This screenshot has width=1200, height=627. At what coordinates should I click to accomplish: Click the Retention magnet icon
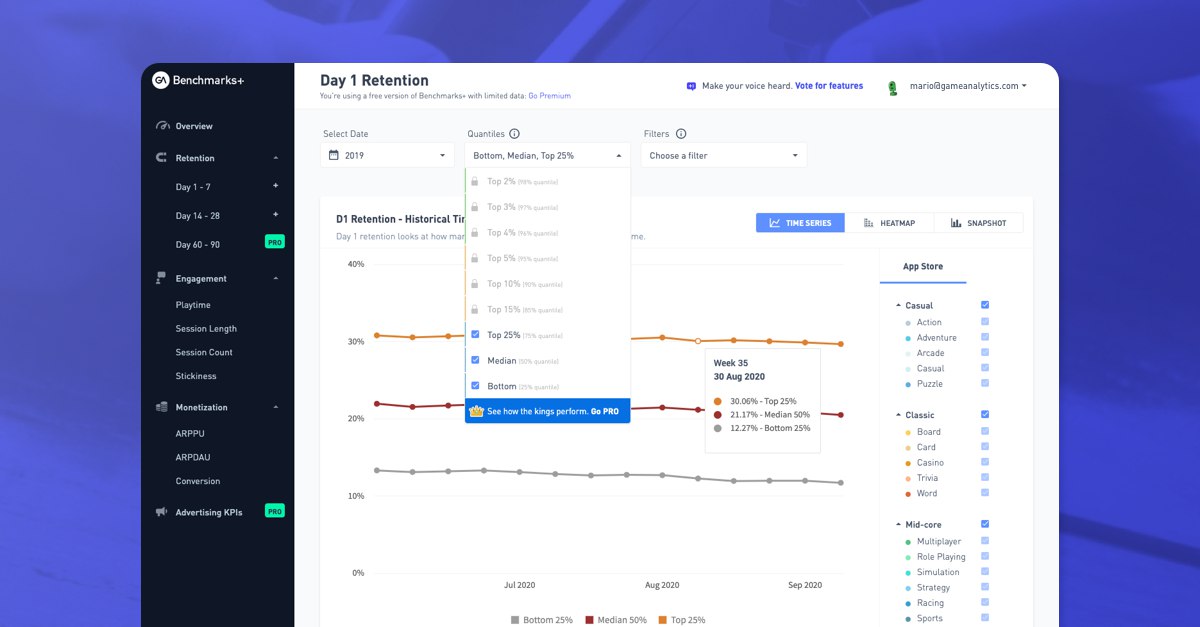pyautogui.click(x=162, y=158)
